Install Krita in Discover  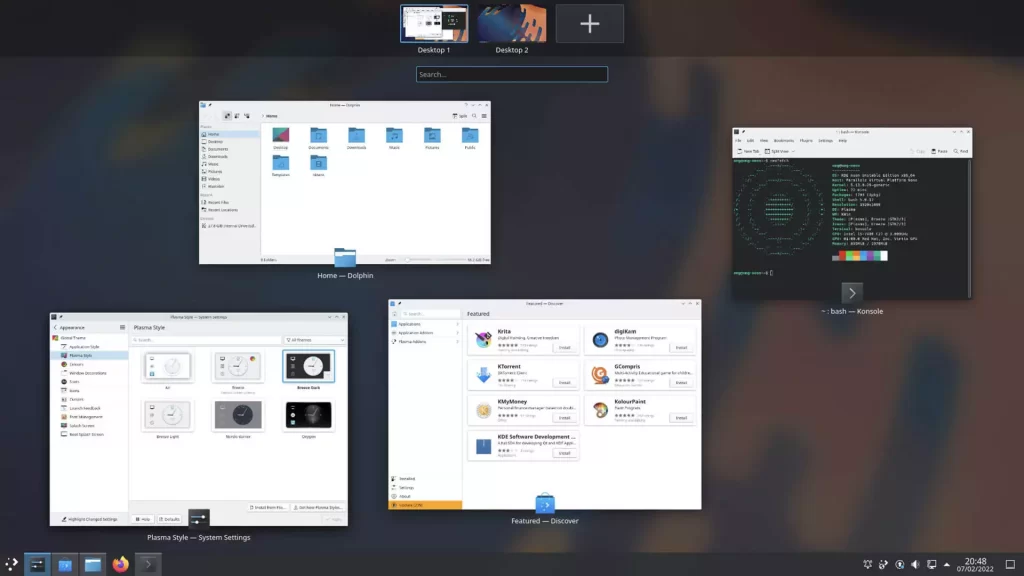tap(564, 347)
